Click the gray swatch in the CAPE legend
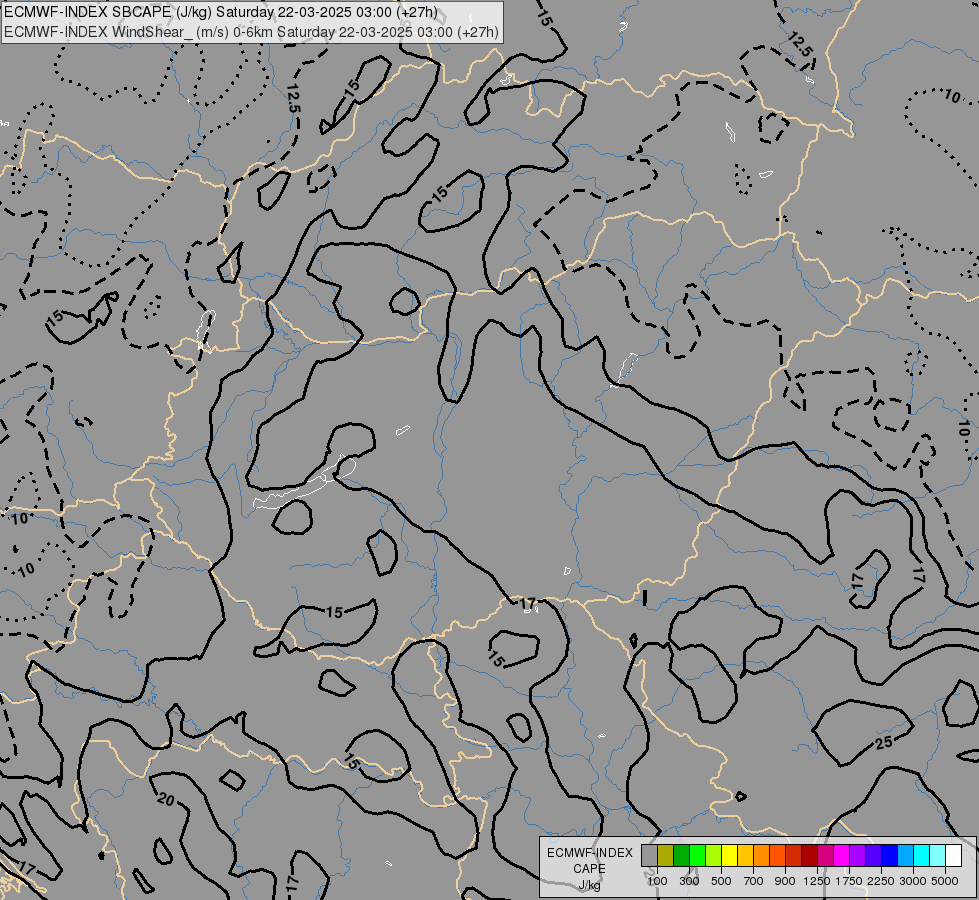 pyautogui.click(x=649, y=856)
